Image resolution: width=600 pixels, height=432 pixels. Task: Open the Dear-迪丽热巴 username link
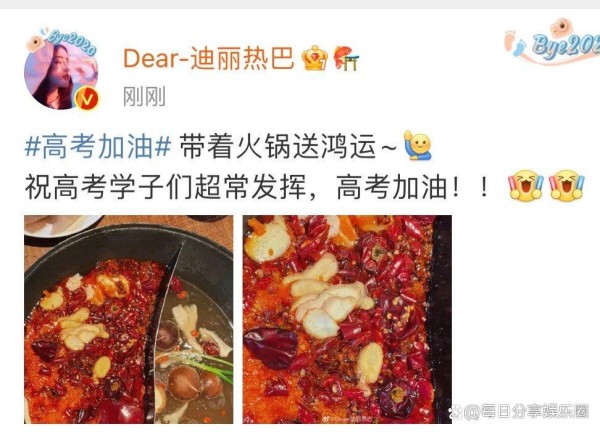click(209, 58)
